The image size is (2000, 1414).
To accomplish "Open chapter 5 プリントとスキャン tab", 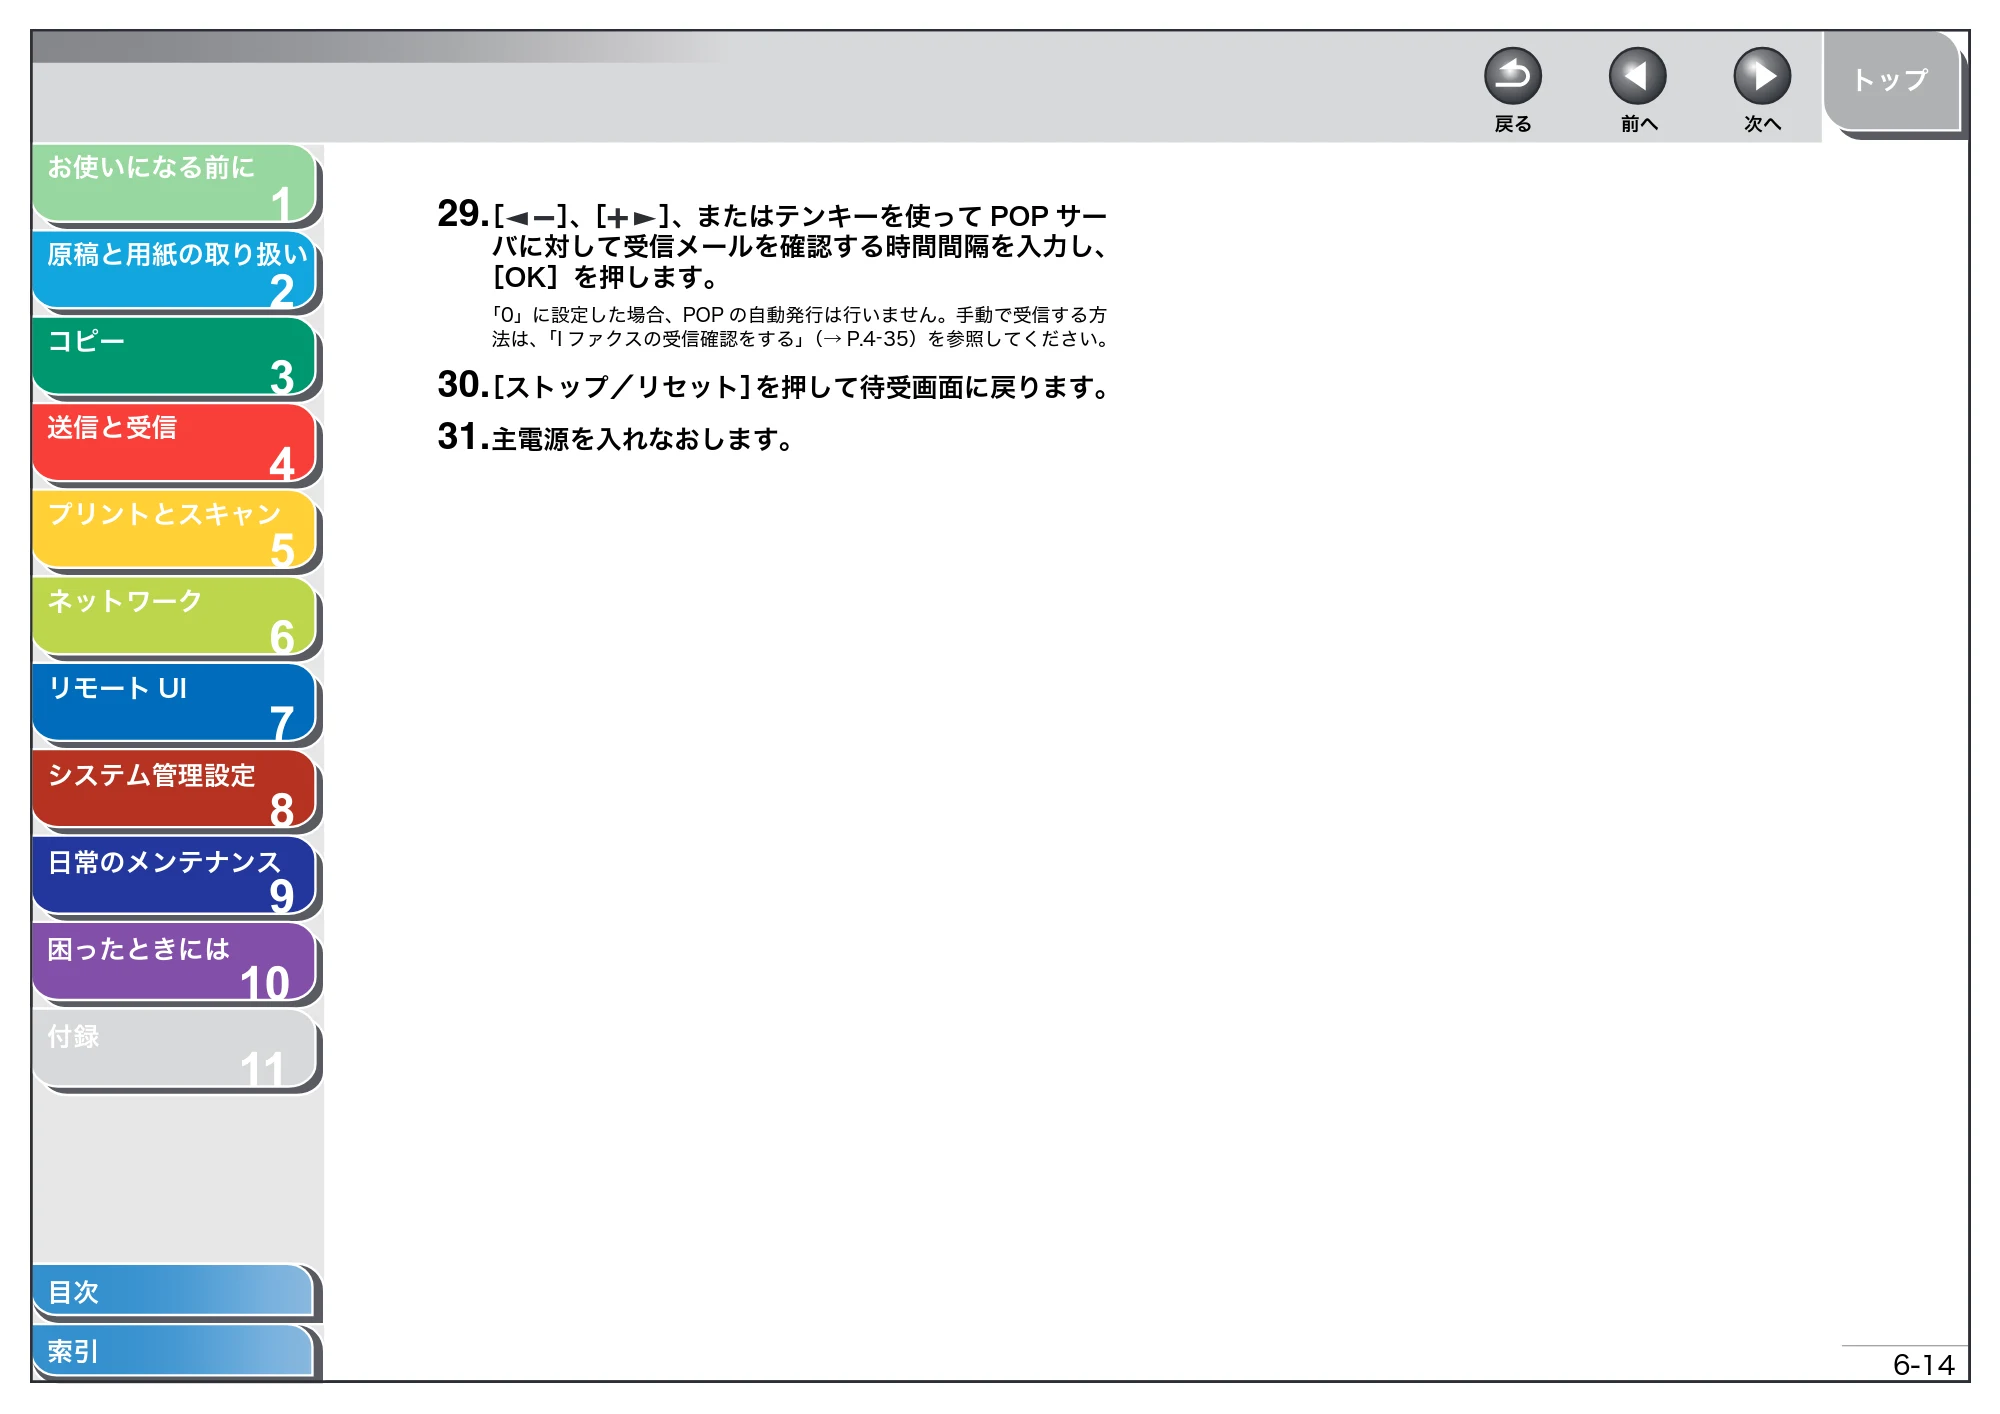I will tap(175, 530).
